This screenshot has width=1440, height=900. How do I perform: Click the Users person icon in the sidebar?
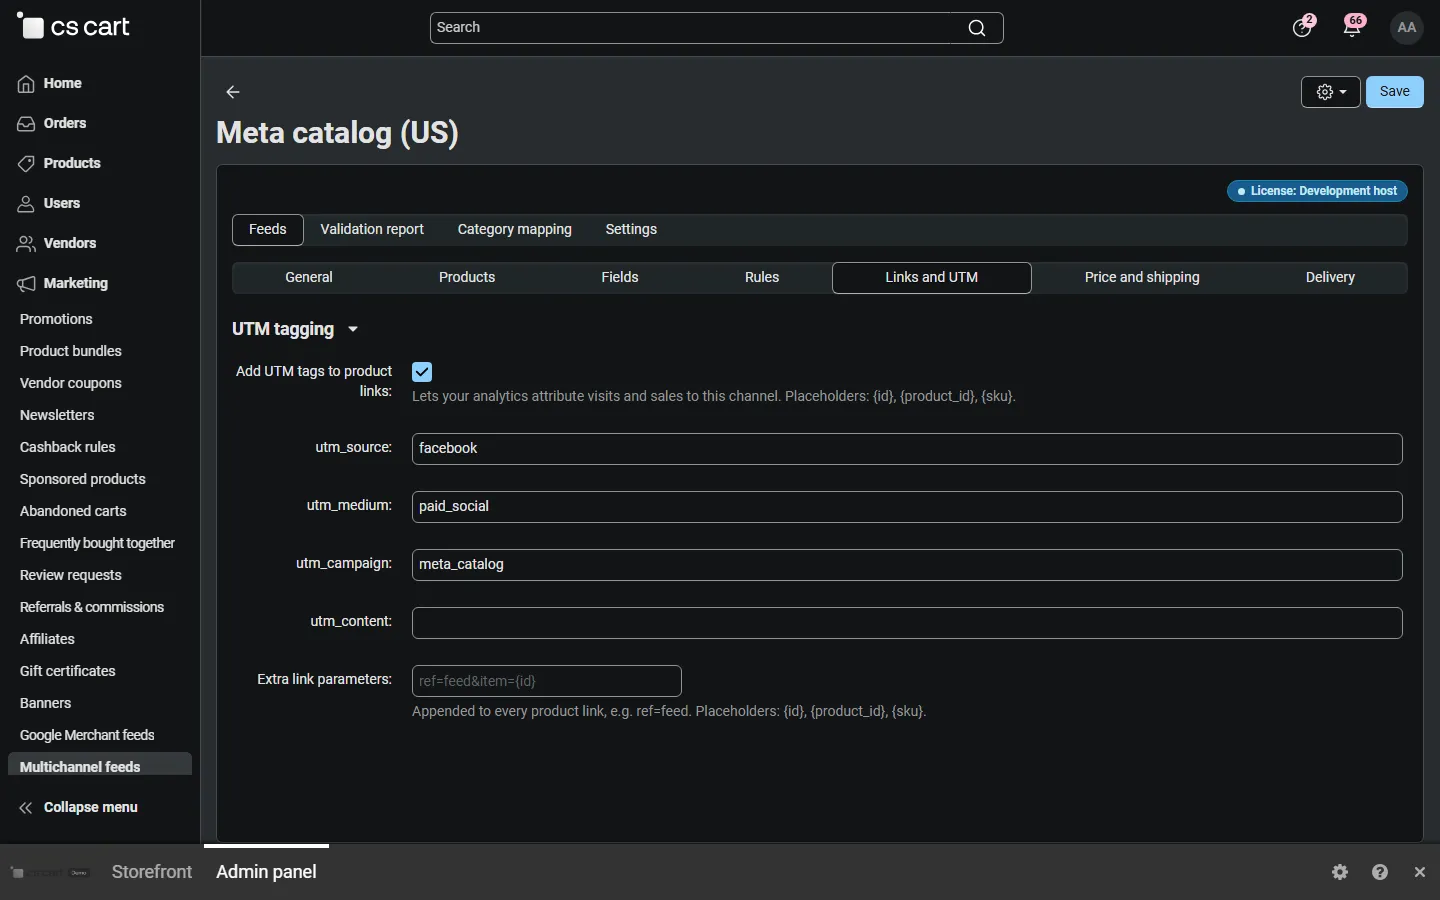pyautogui.click(x=26, y=204)
